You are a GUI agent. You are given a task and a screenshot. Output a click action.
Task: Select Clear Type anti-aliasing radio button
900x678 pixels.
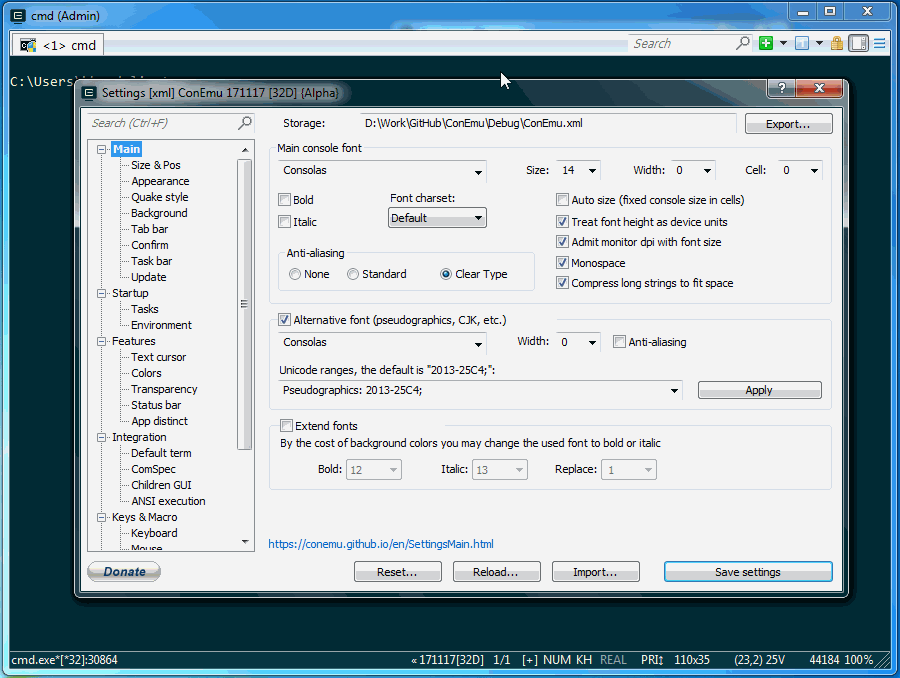(446, 274)
